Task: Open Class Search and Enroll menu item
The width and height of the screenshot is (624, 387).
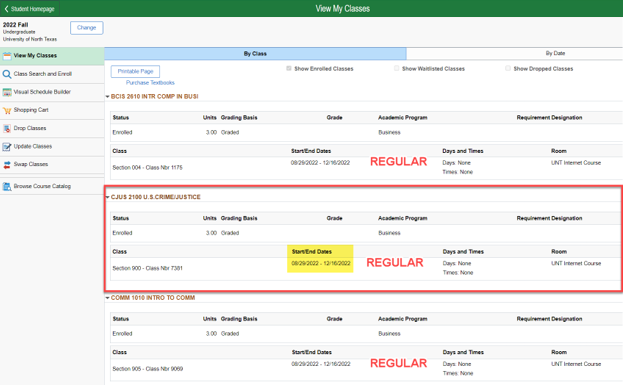Action: [x=52, y=74]
